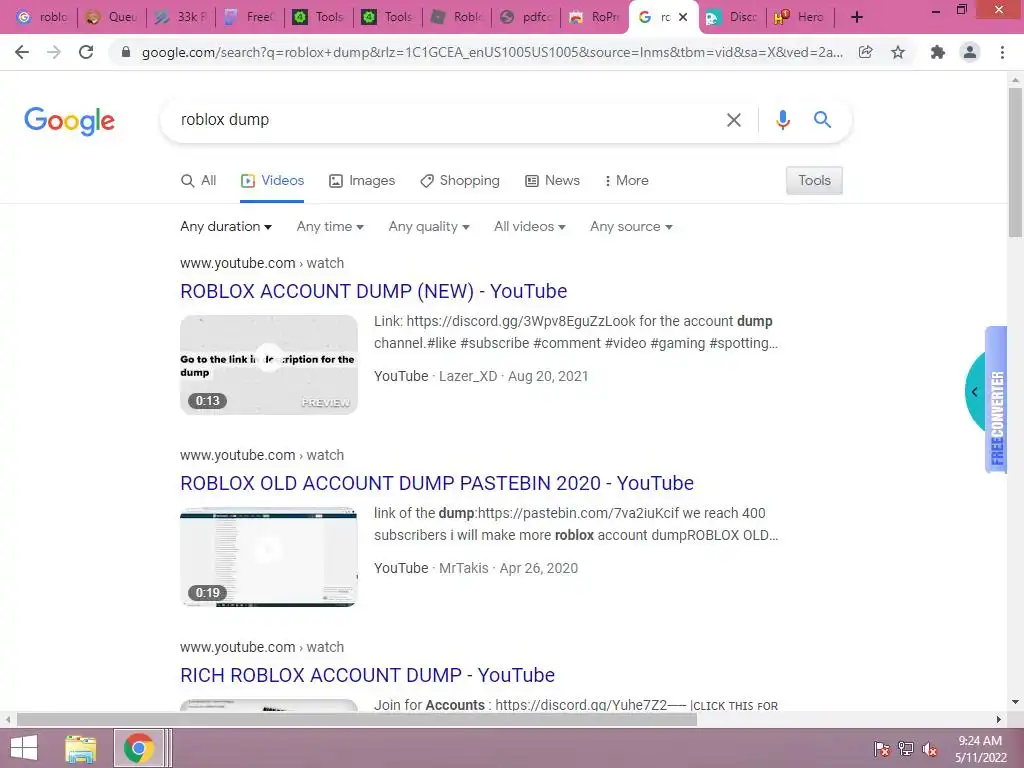The image size is (1024, 768).
Task: Select the Videos results tab
Action: [272, 181]
